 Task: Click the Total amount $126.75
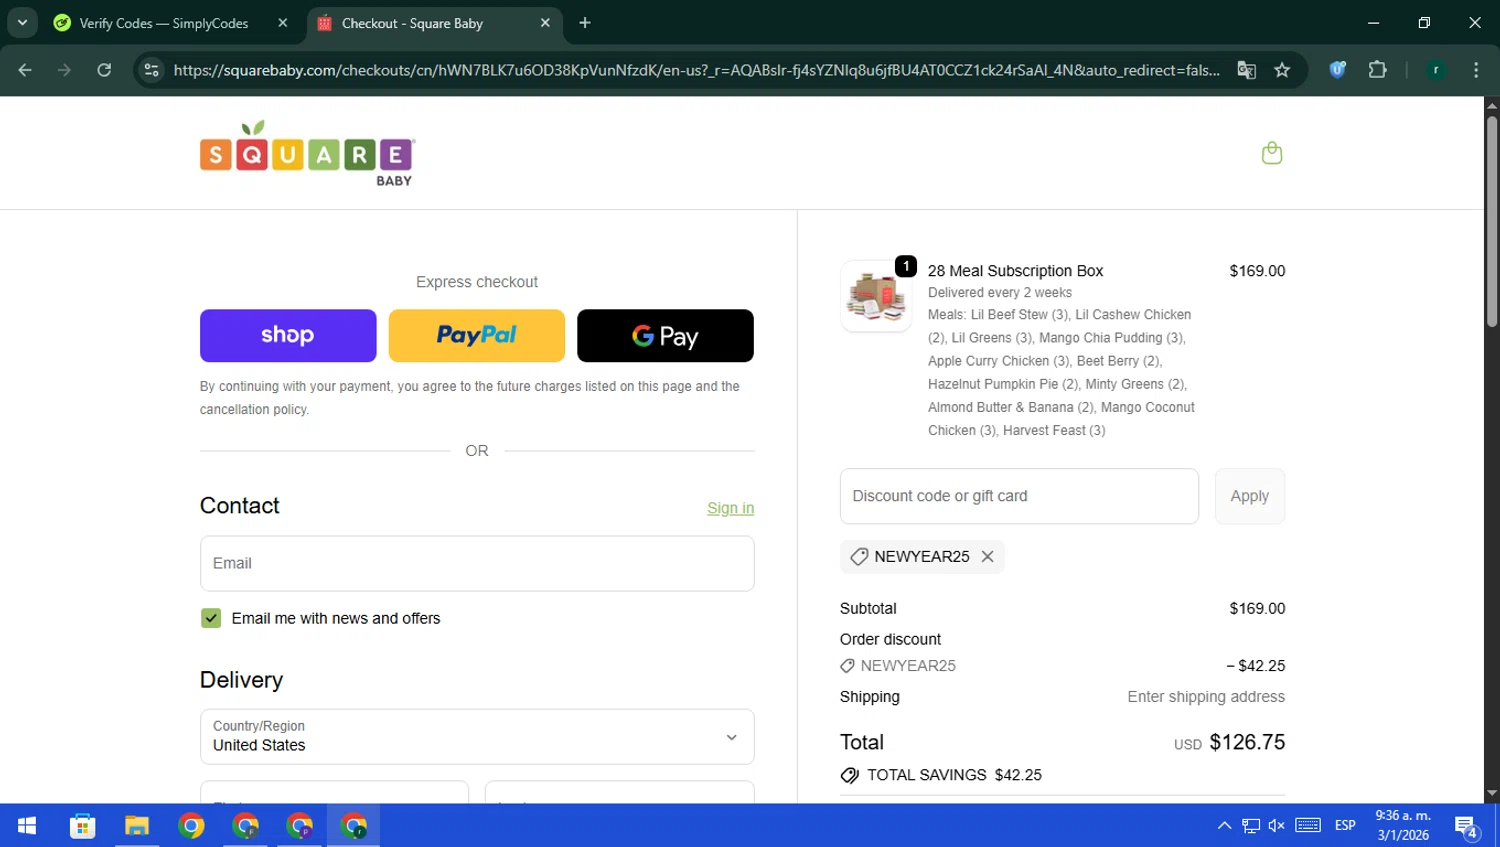point(1247,742)
